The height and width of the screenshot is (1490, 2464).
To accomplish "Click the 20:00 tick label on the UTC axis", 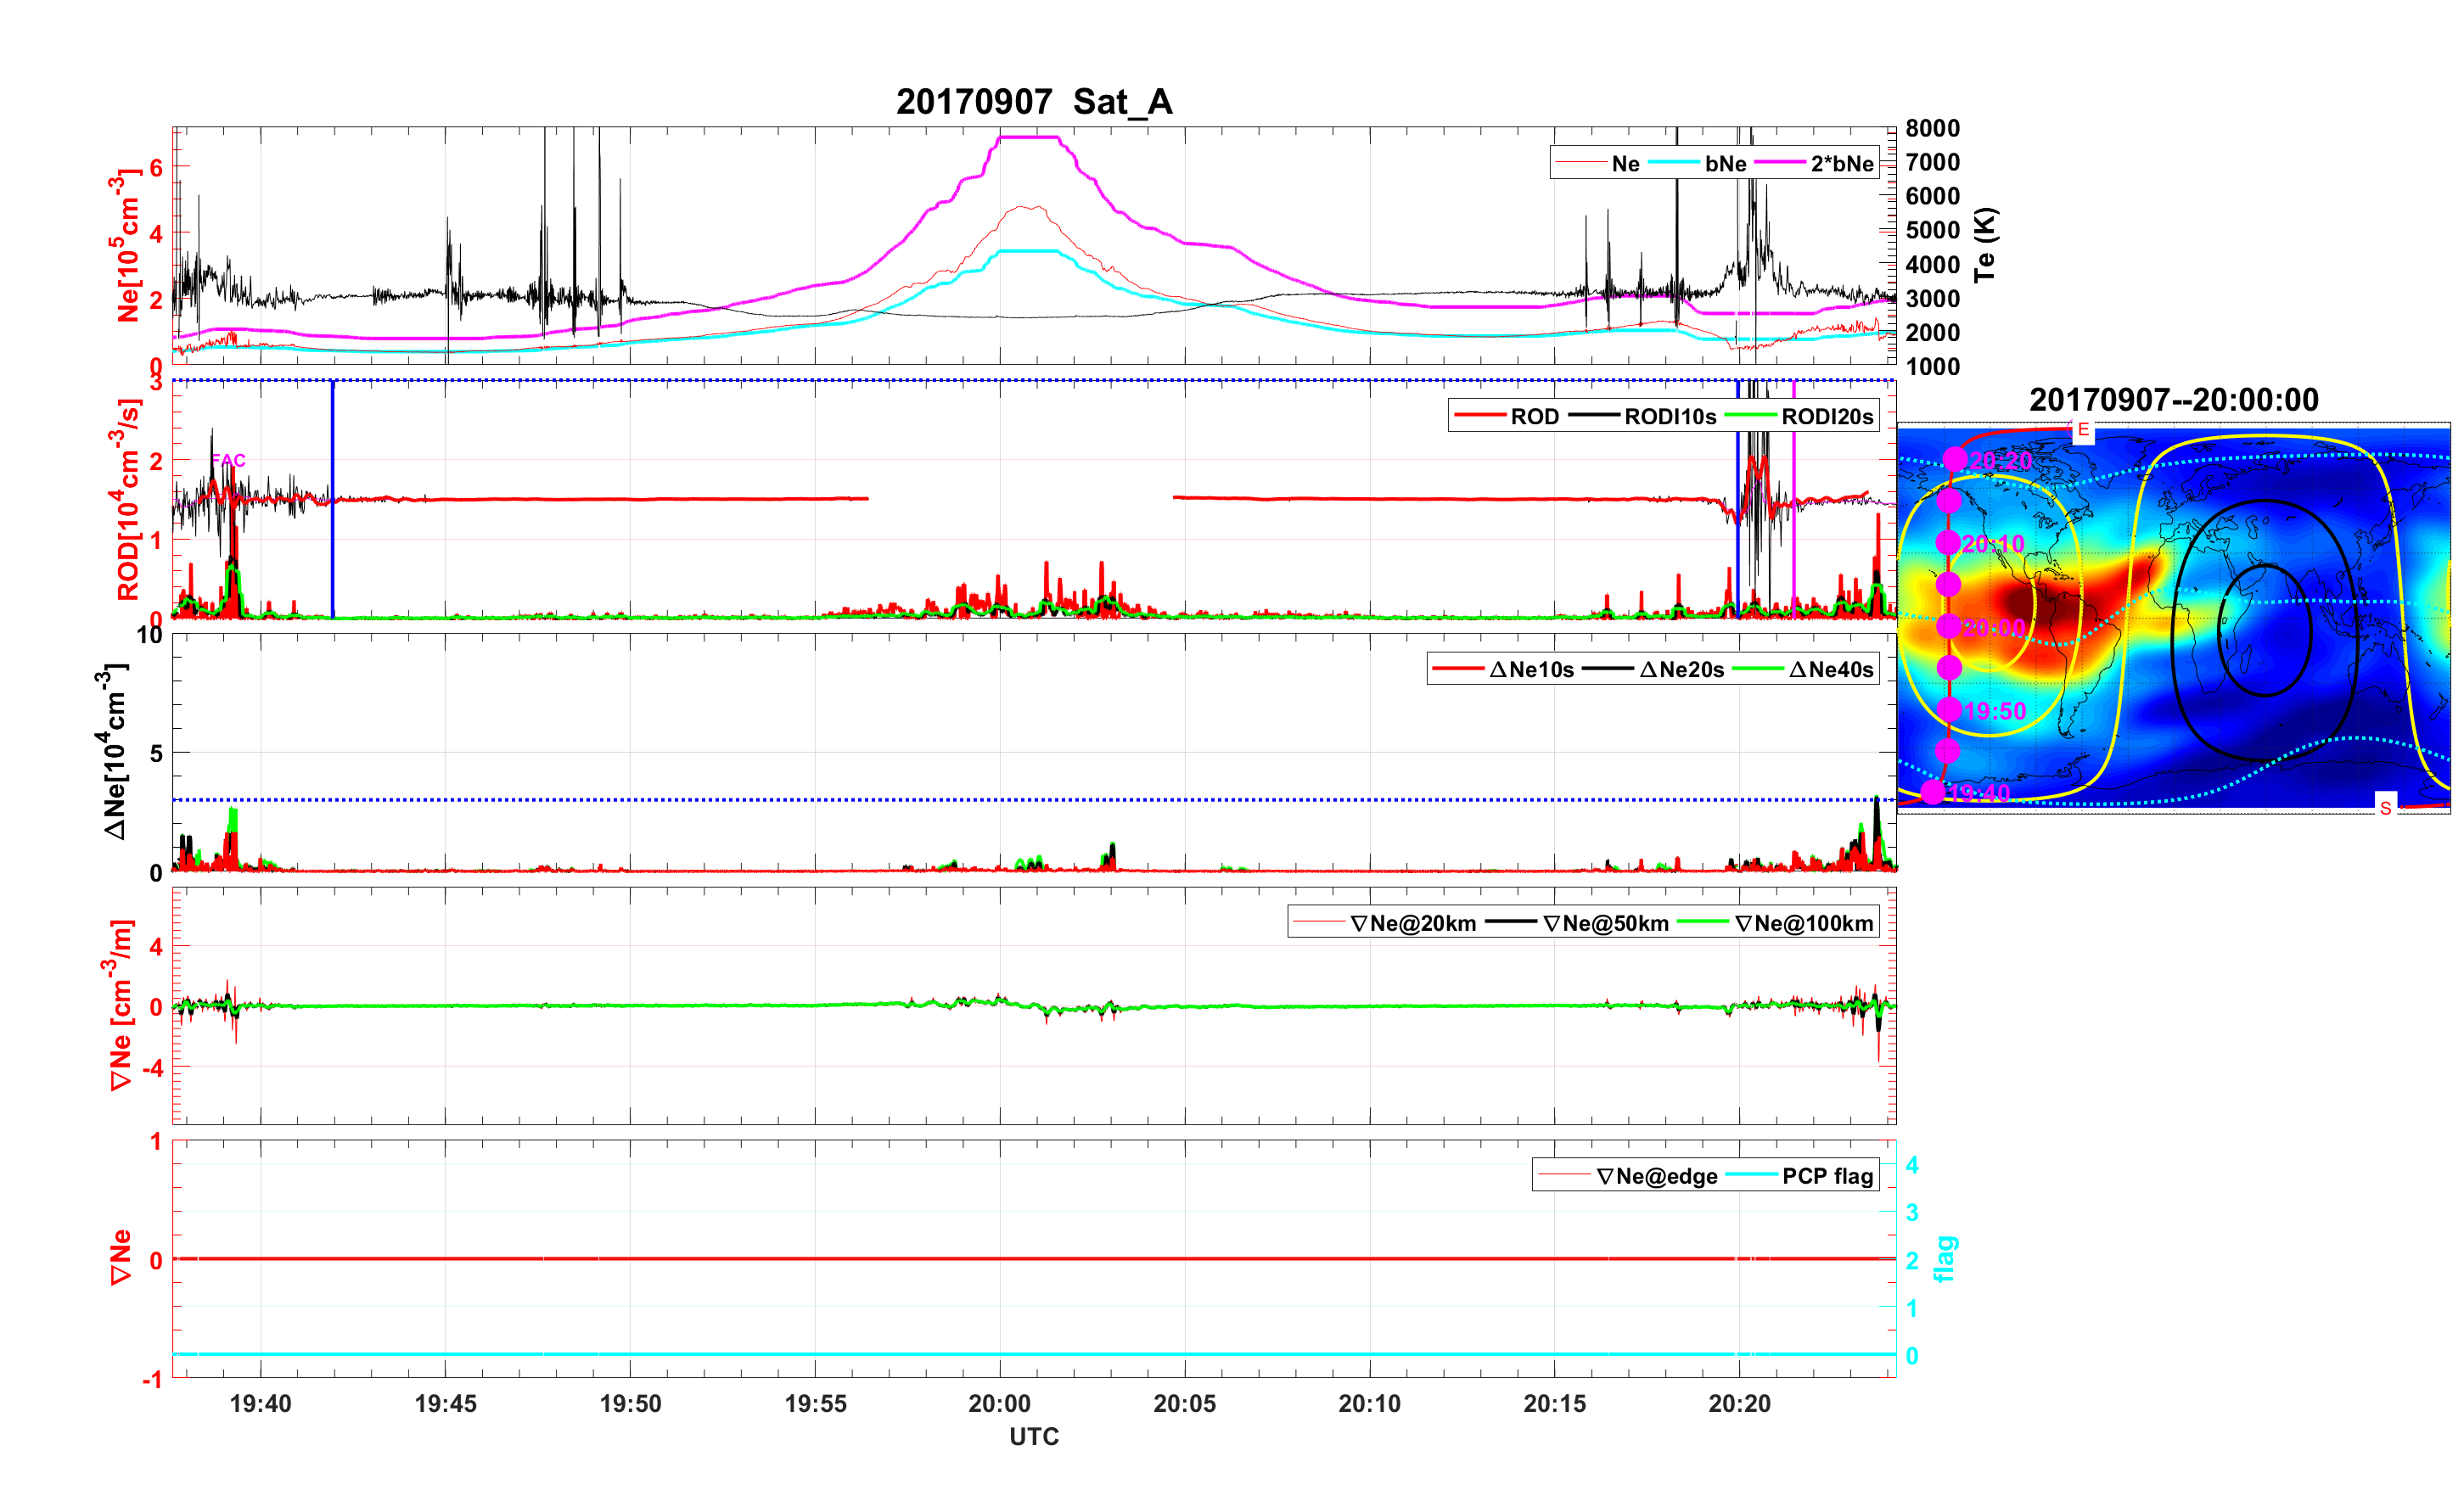I will pos(999,1403).
